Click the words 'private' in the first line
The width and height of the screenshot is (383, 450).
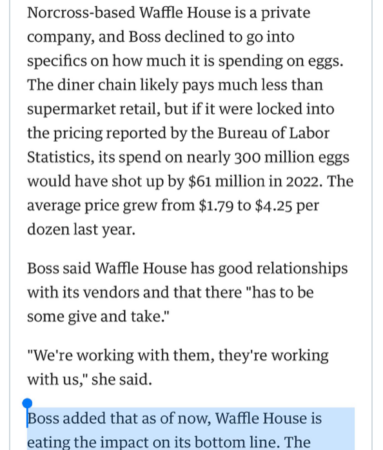click(x=285, y=13)
